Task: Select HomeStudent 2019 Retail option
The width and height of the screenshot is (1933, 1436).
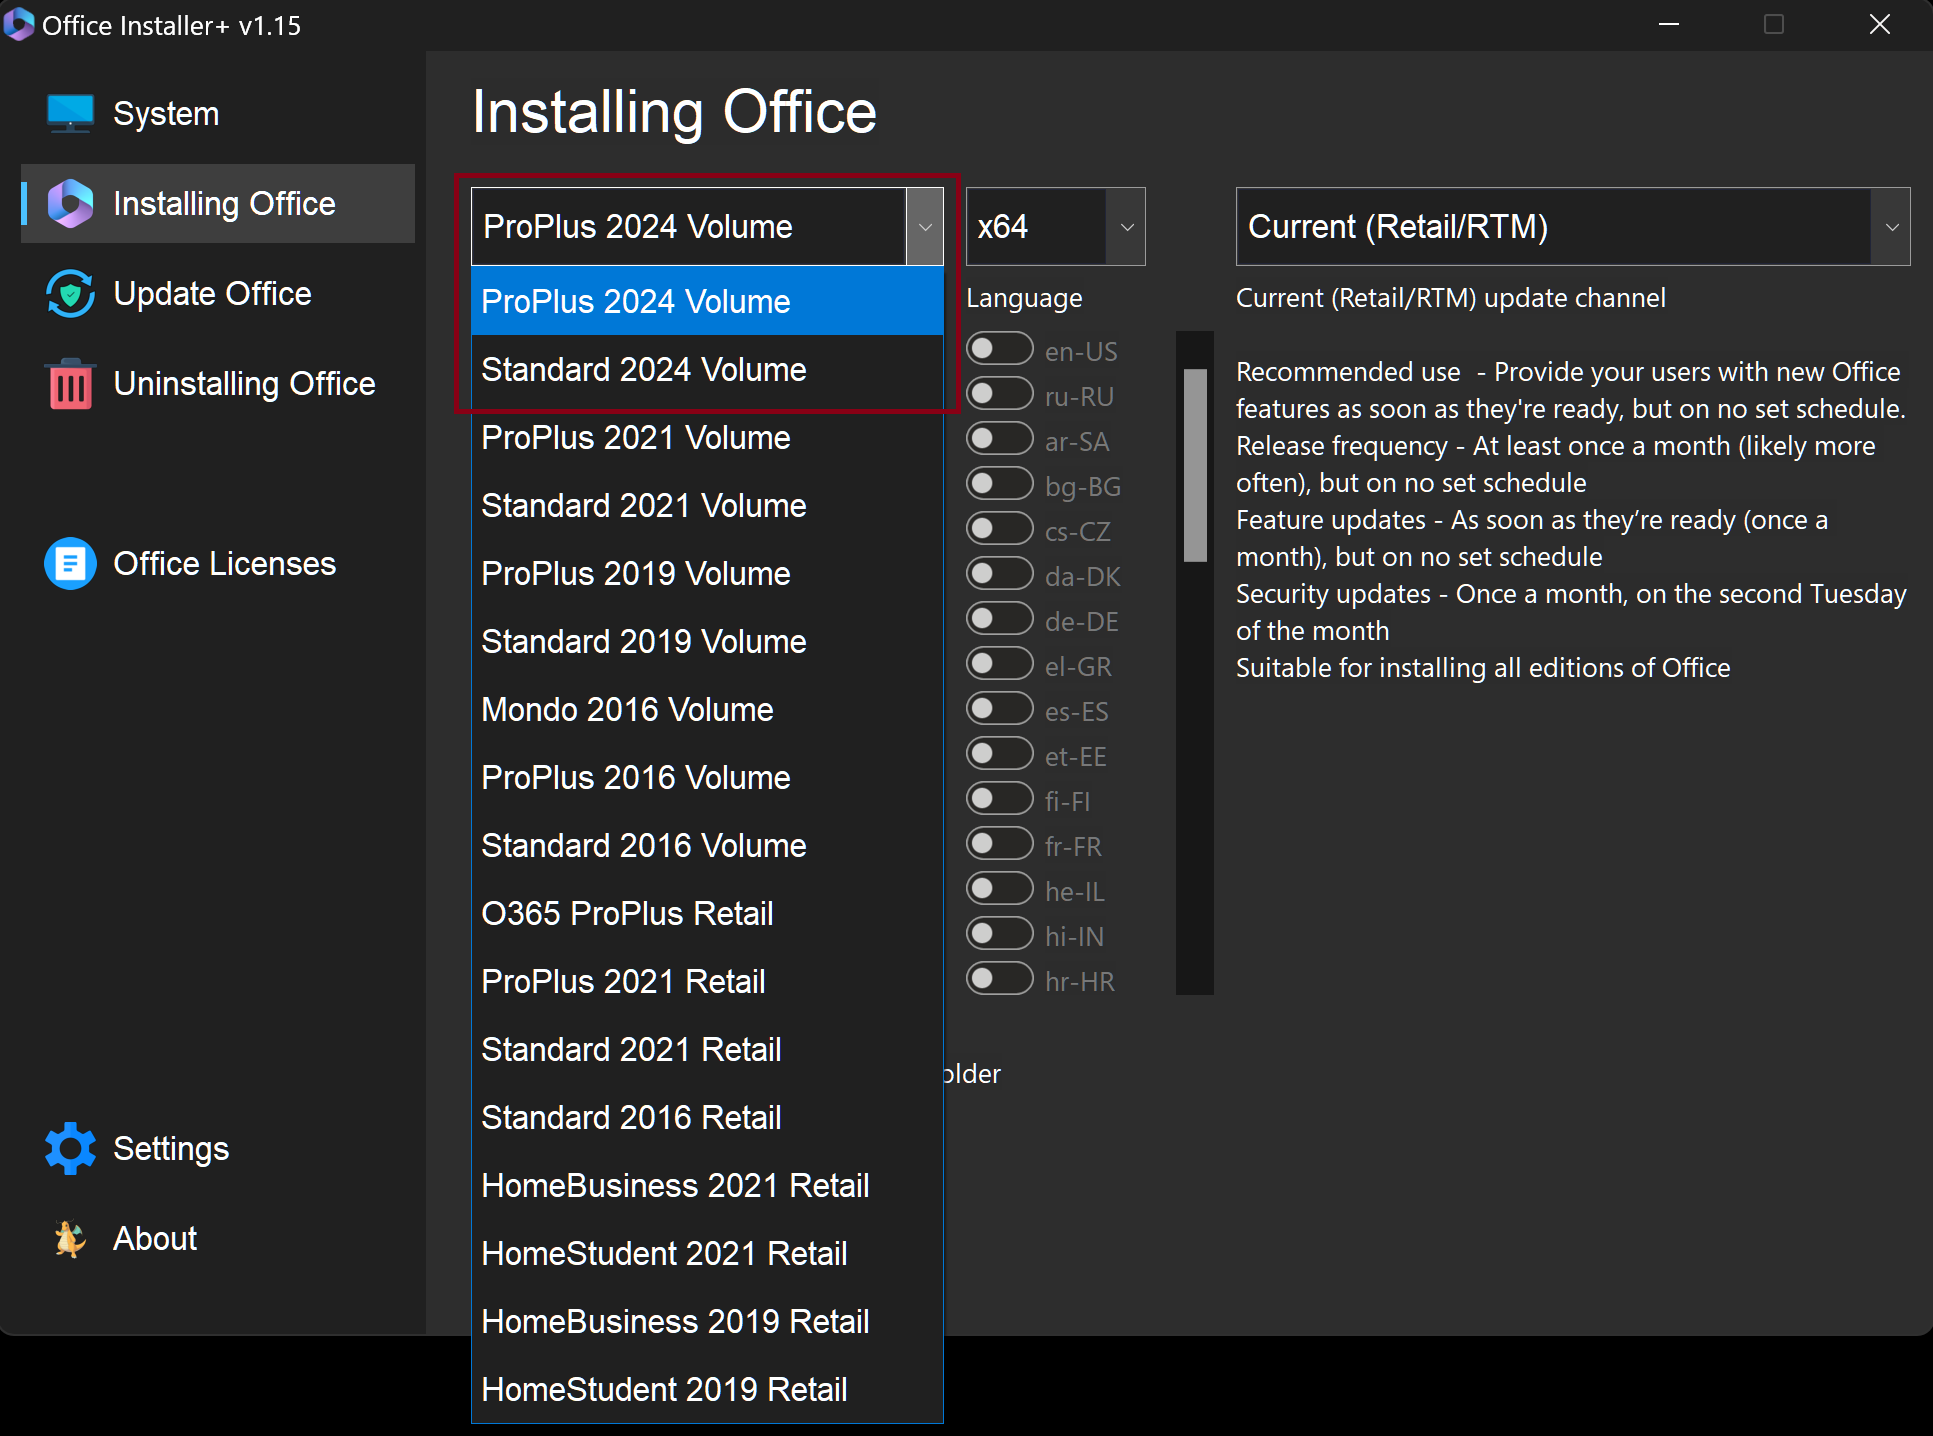Action: tap(707, 1390)
